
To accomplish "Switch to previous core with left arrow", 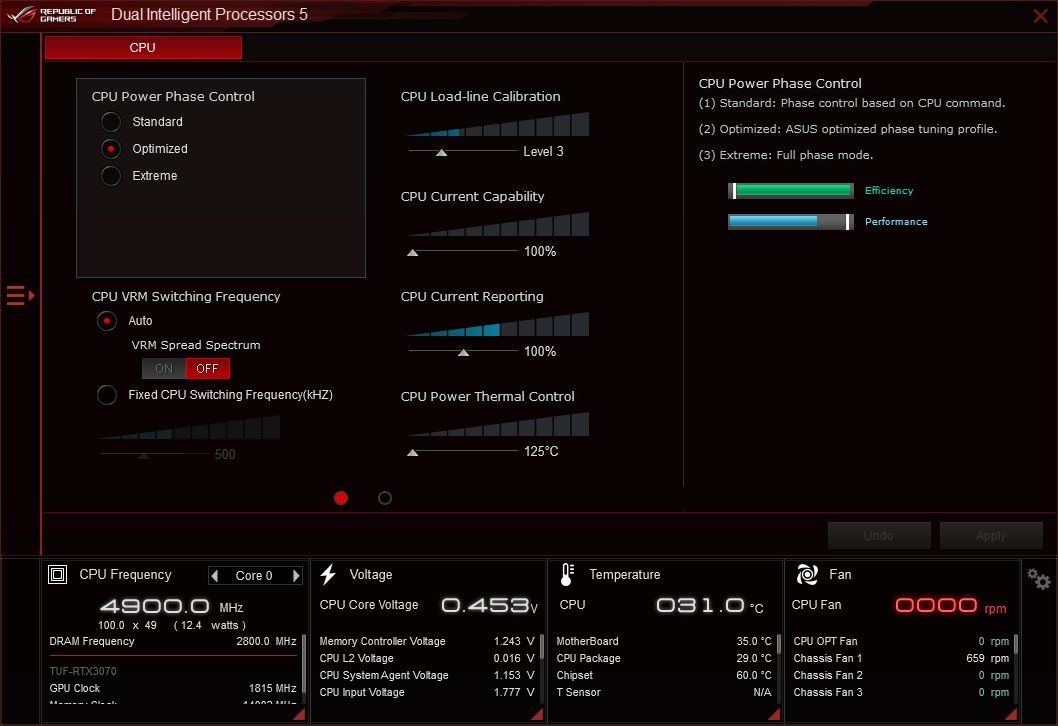I will click(215, 576).
